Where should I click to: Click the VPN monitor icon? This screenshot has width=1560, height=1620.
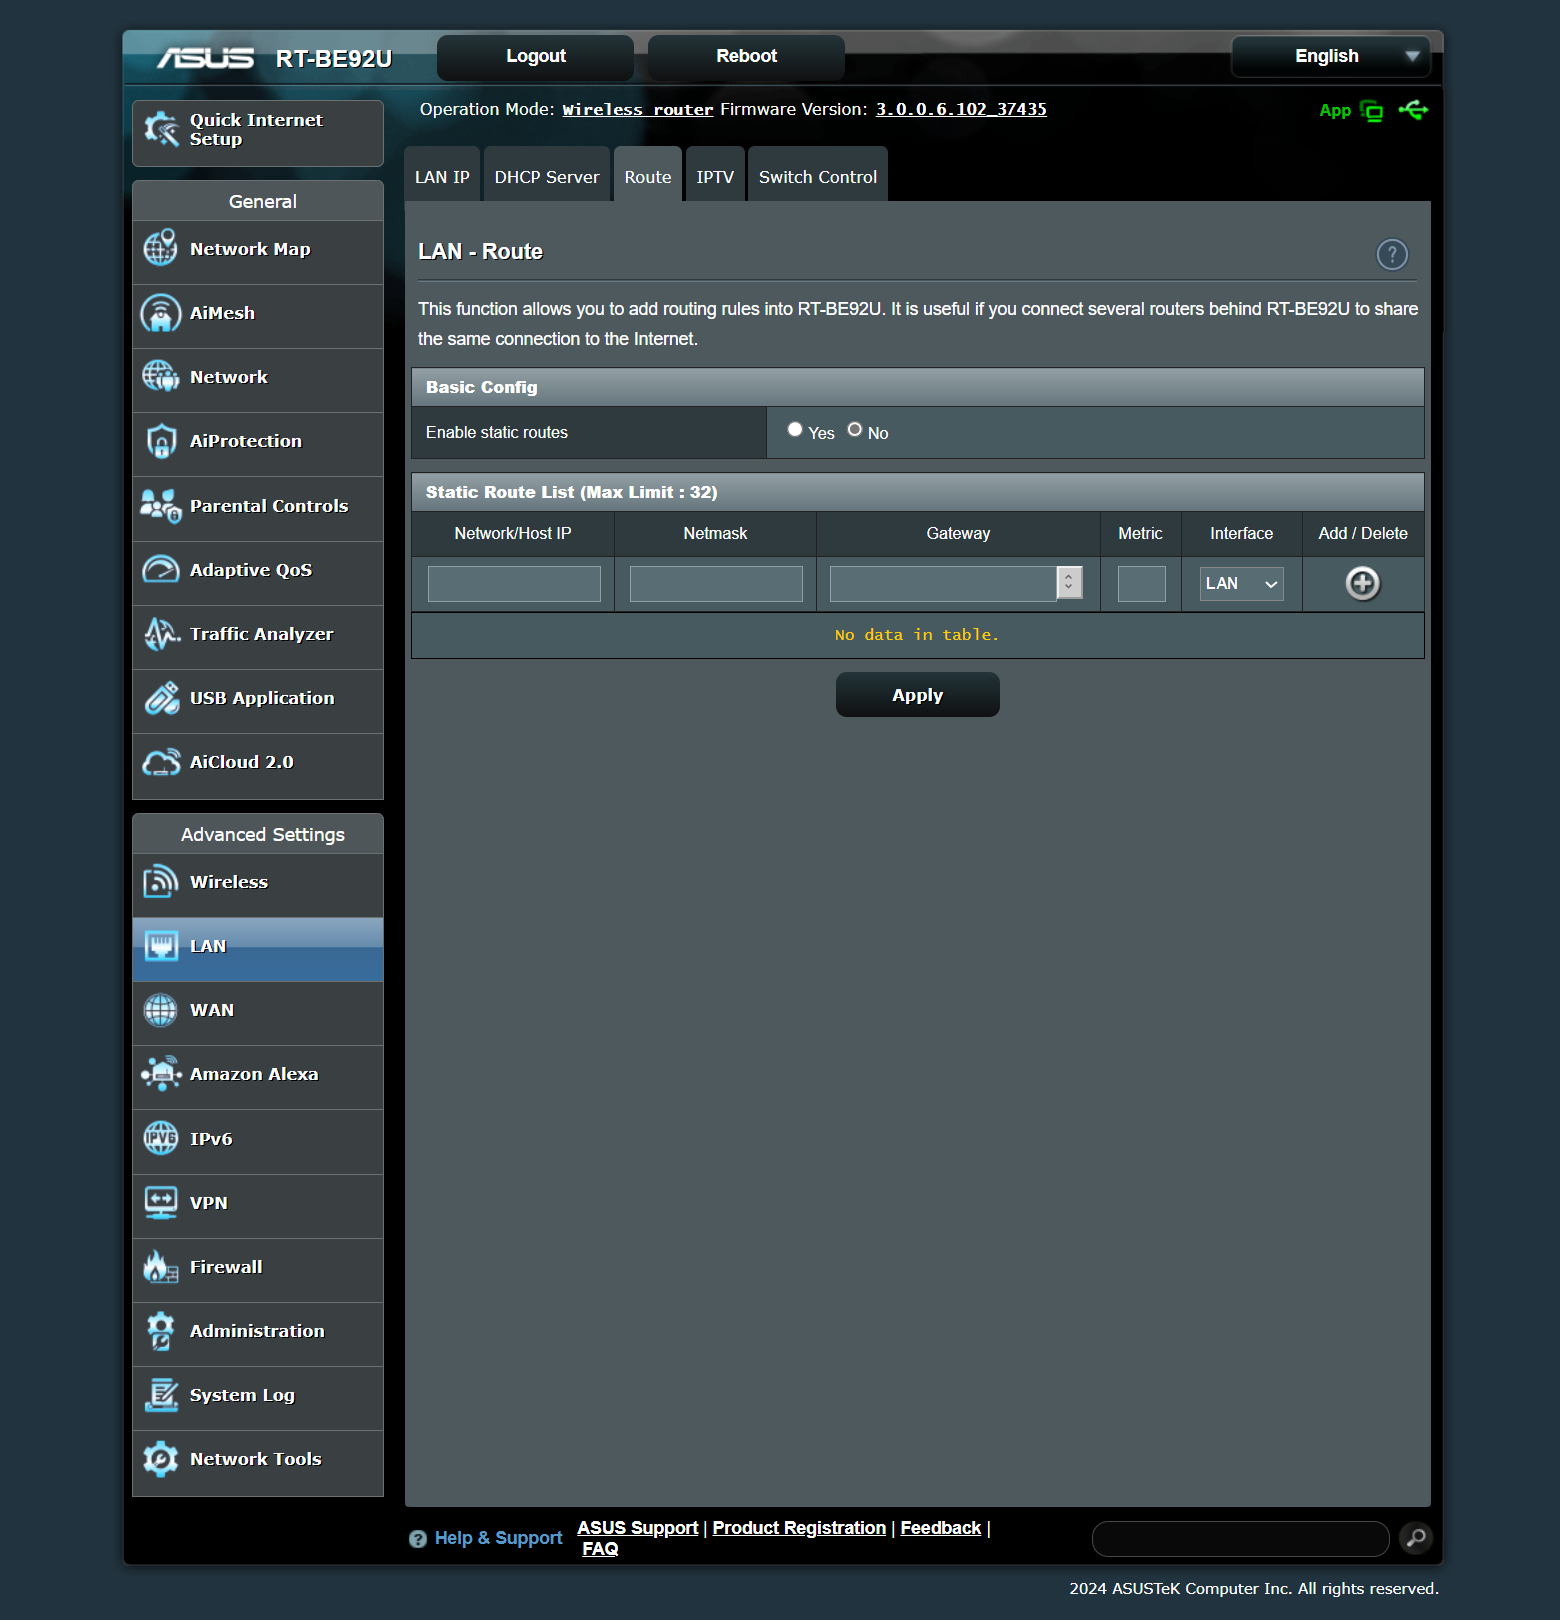pos(160,1202)
